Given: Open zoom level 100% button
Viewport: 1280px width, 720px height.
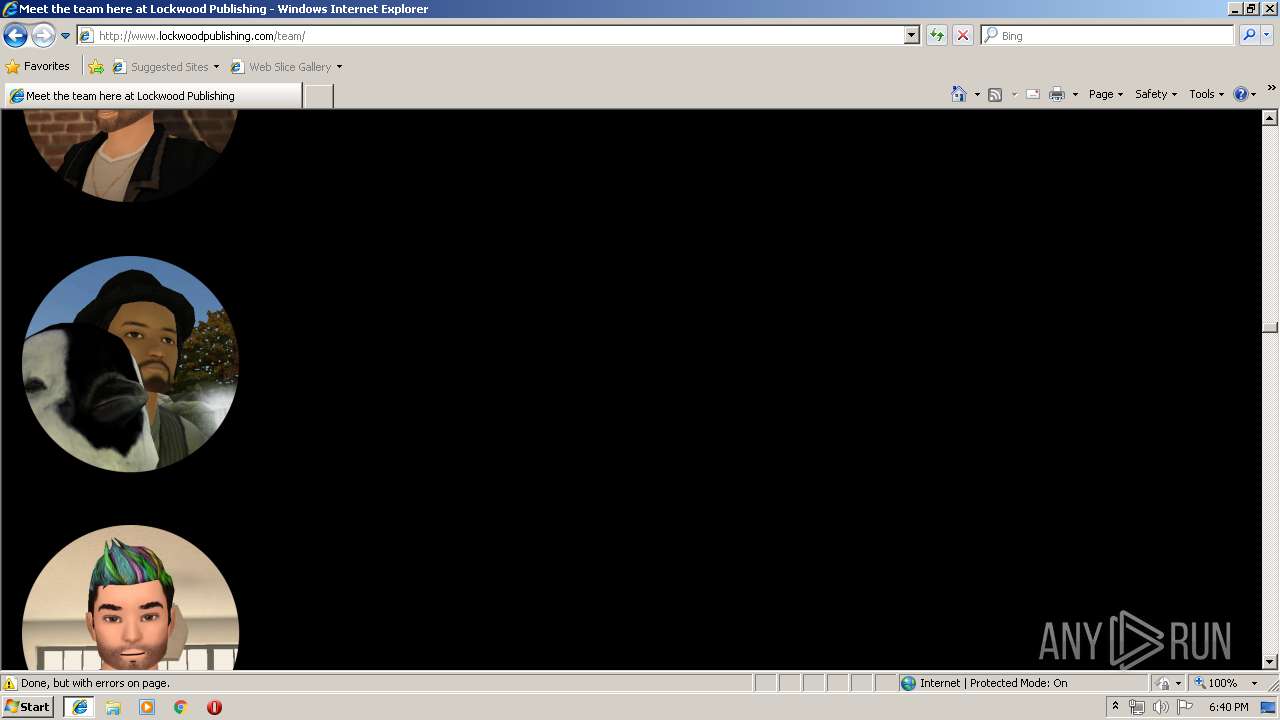Looking at the screenshot, I should [x=1216, y=683].
